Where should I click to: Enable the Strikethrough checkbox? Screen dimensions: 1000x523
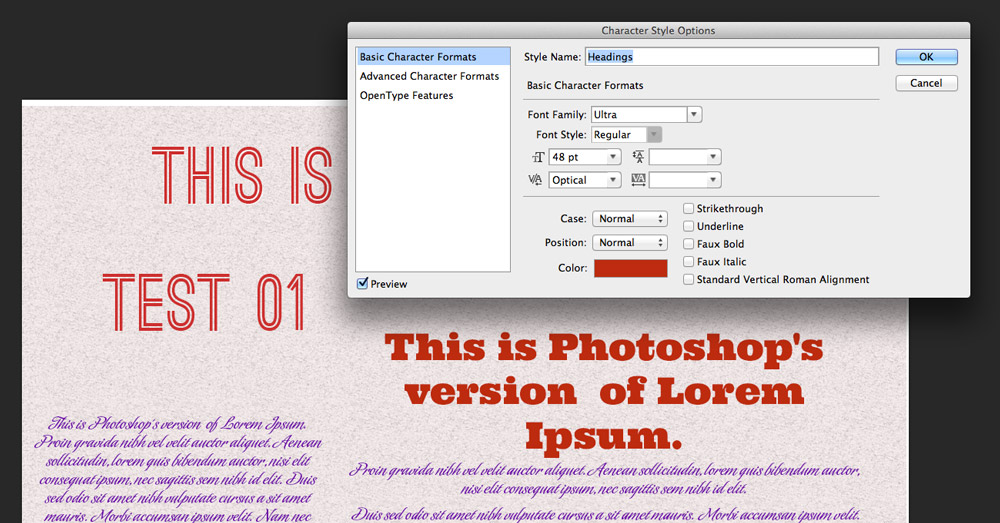tap(688, 209)
